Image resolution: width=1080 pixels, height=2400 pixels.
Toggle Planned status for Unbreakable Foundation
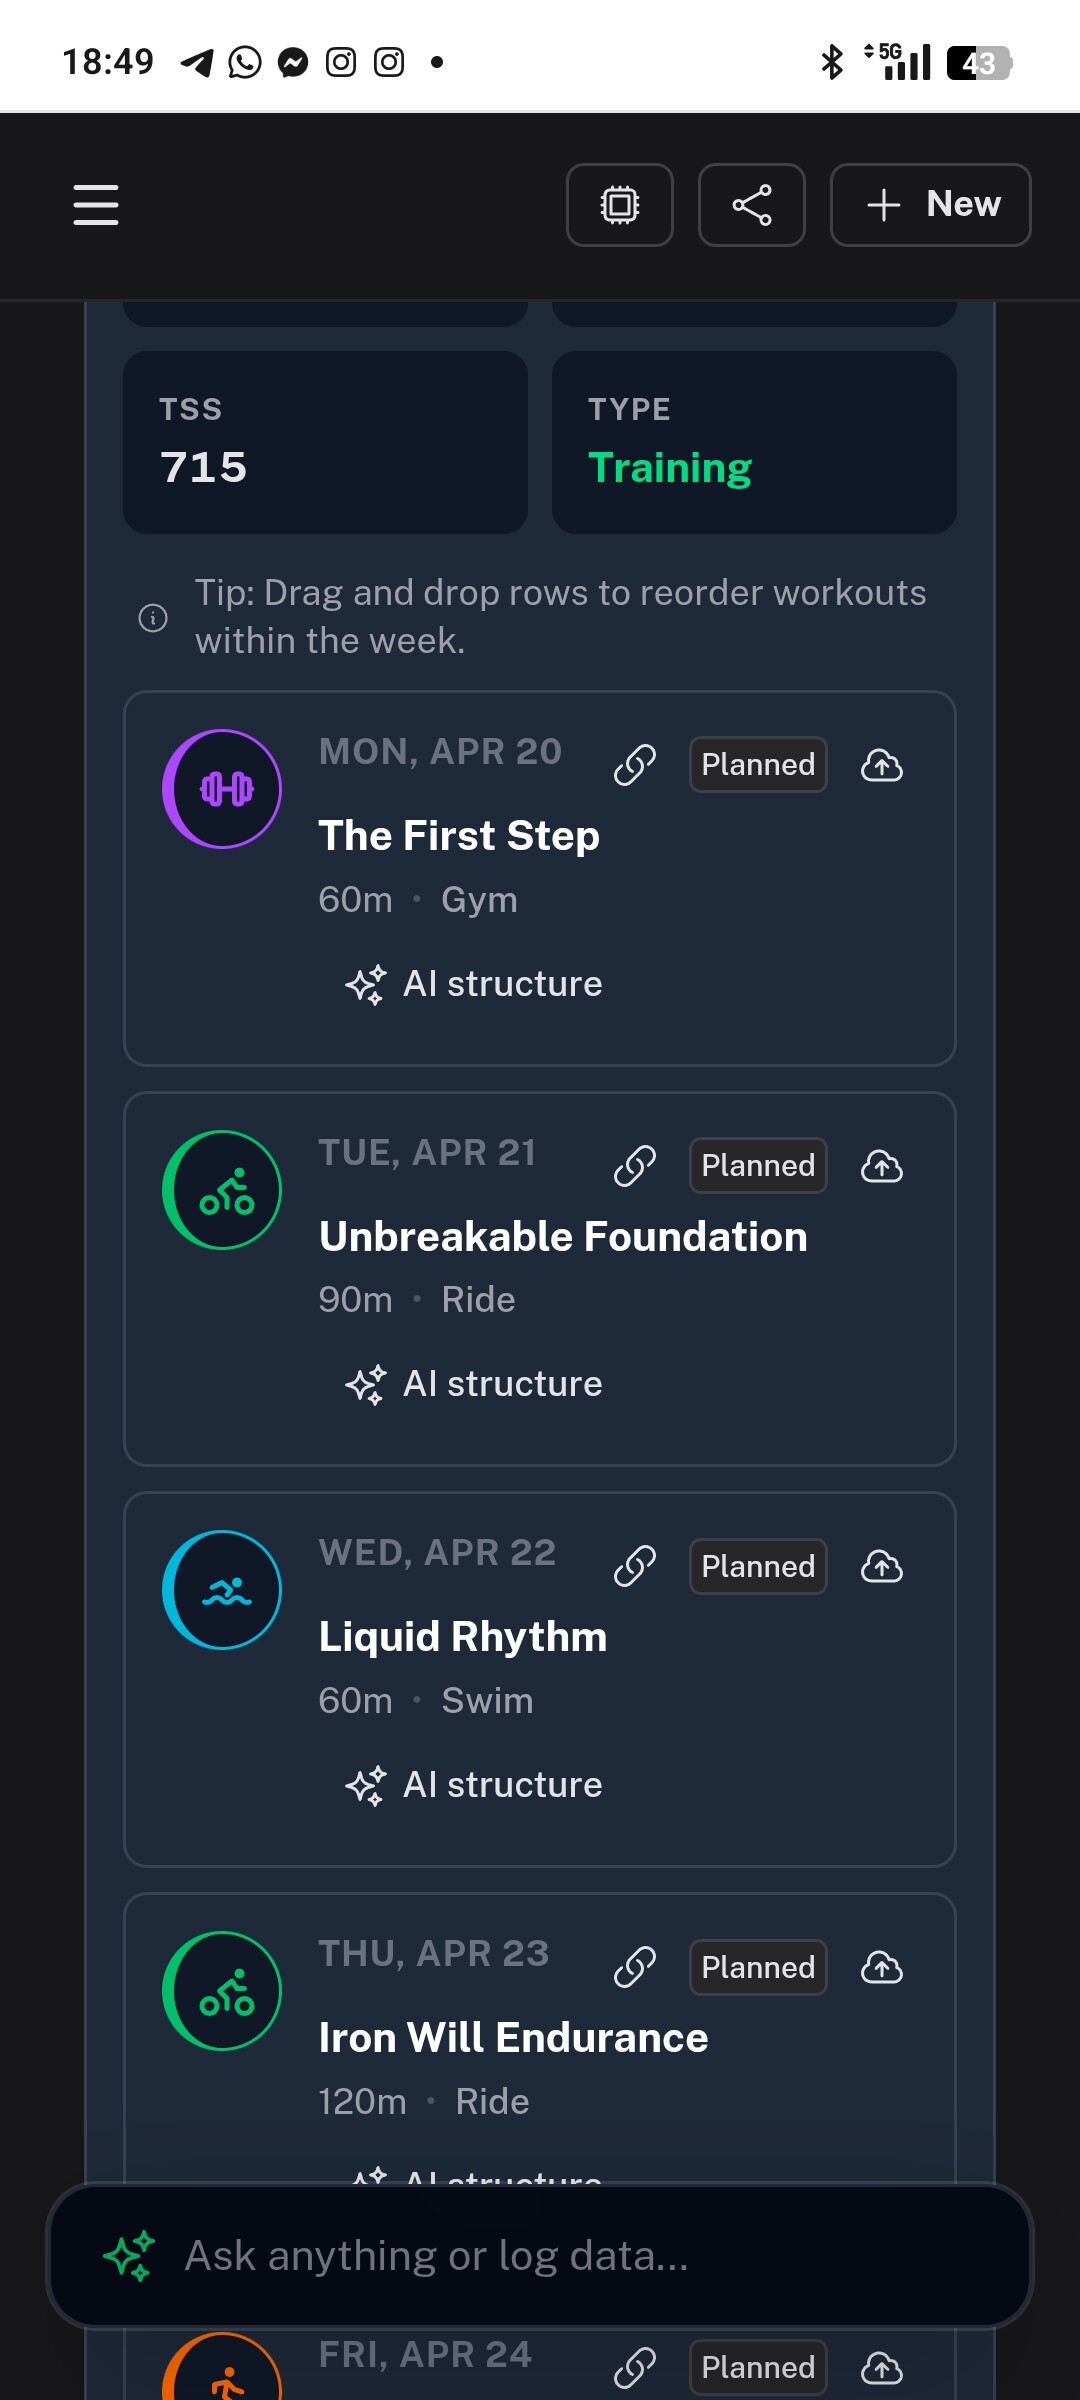758,1166
